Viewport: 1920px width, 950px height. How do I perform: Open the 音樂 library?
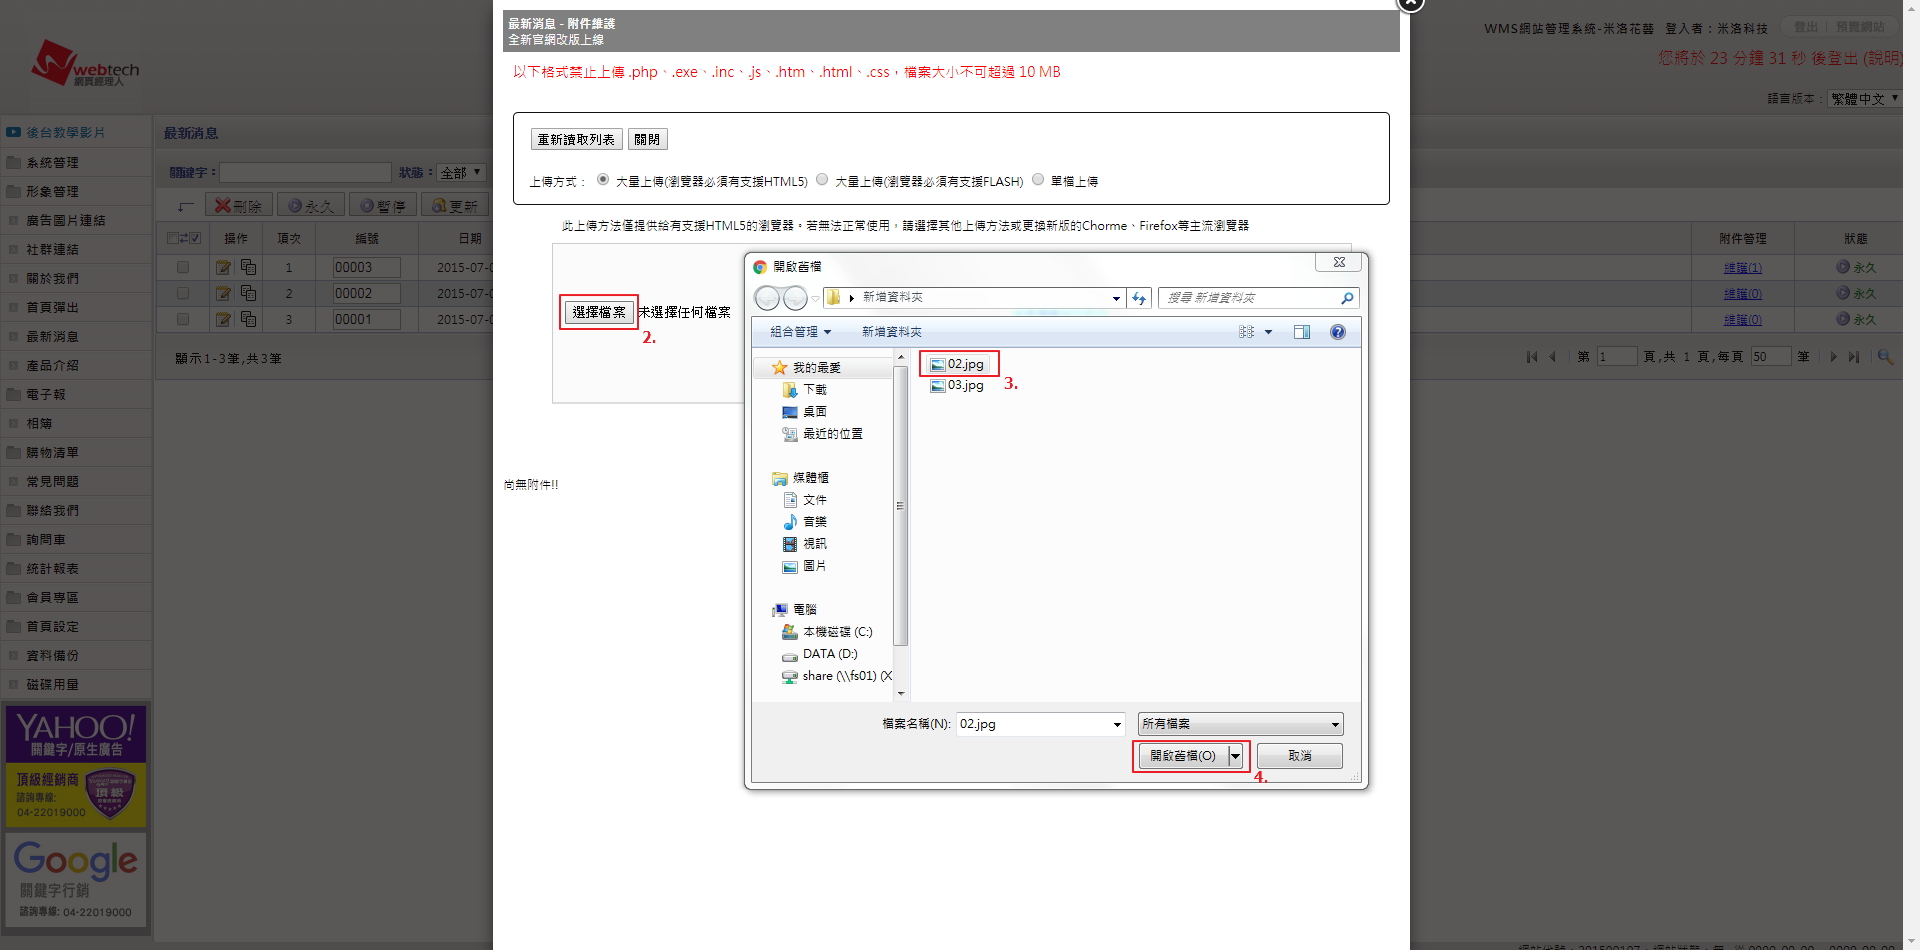pos(814,522)
